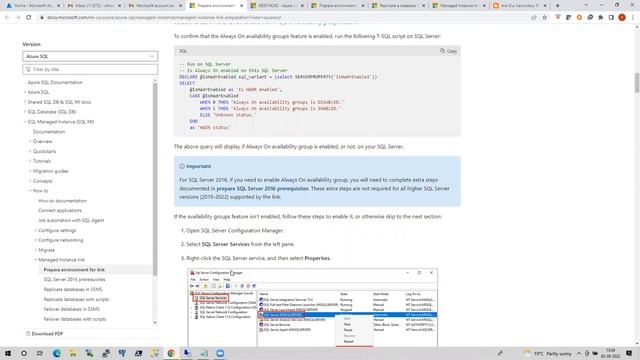Expand Shared SQL DB & SQL MI docs
Viewport: 640px width, 360px height.
[25, 102]
